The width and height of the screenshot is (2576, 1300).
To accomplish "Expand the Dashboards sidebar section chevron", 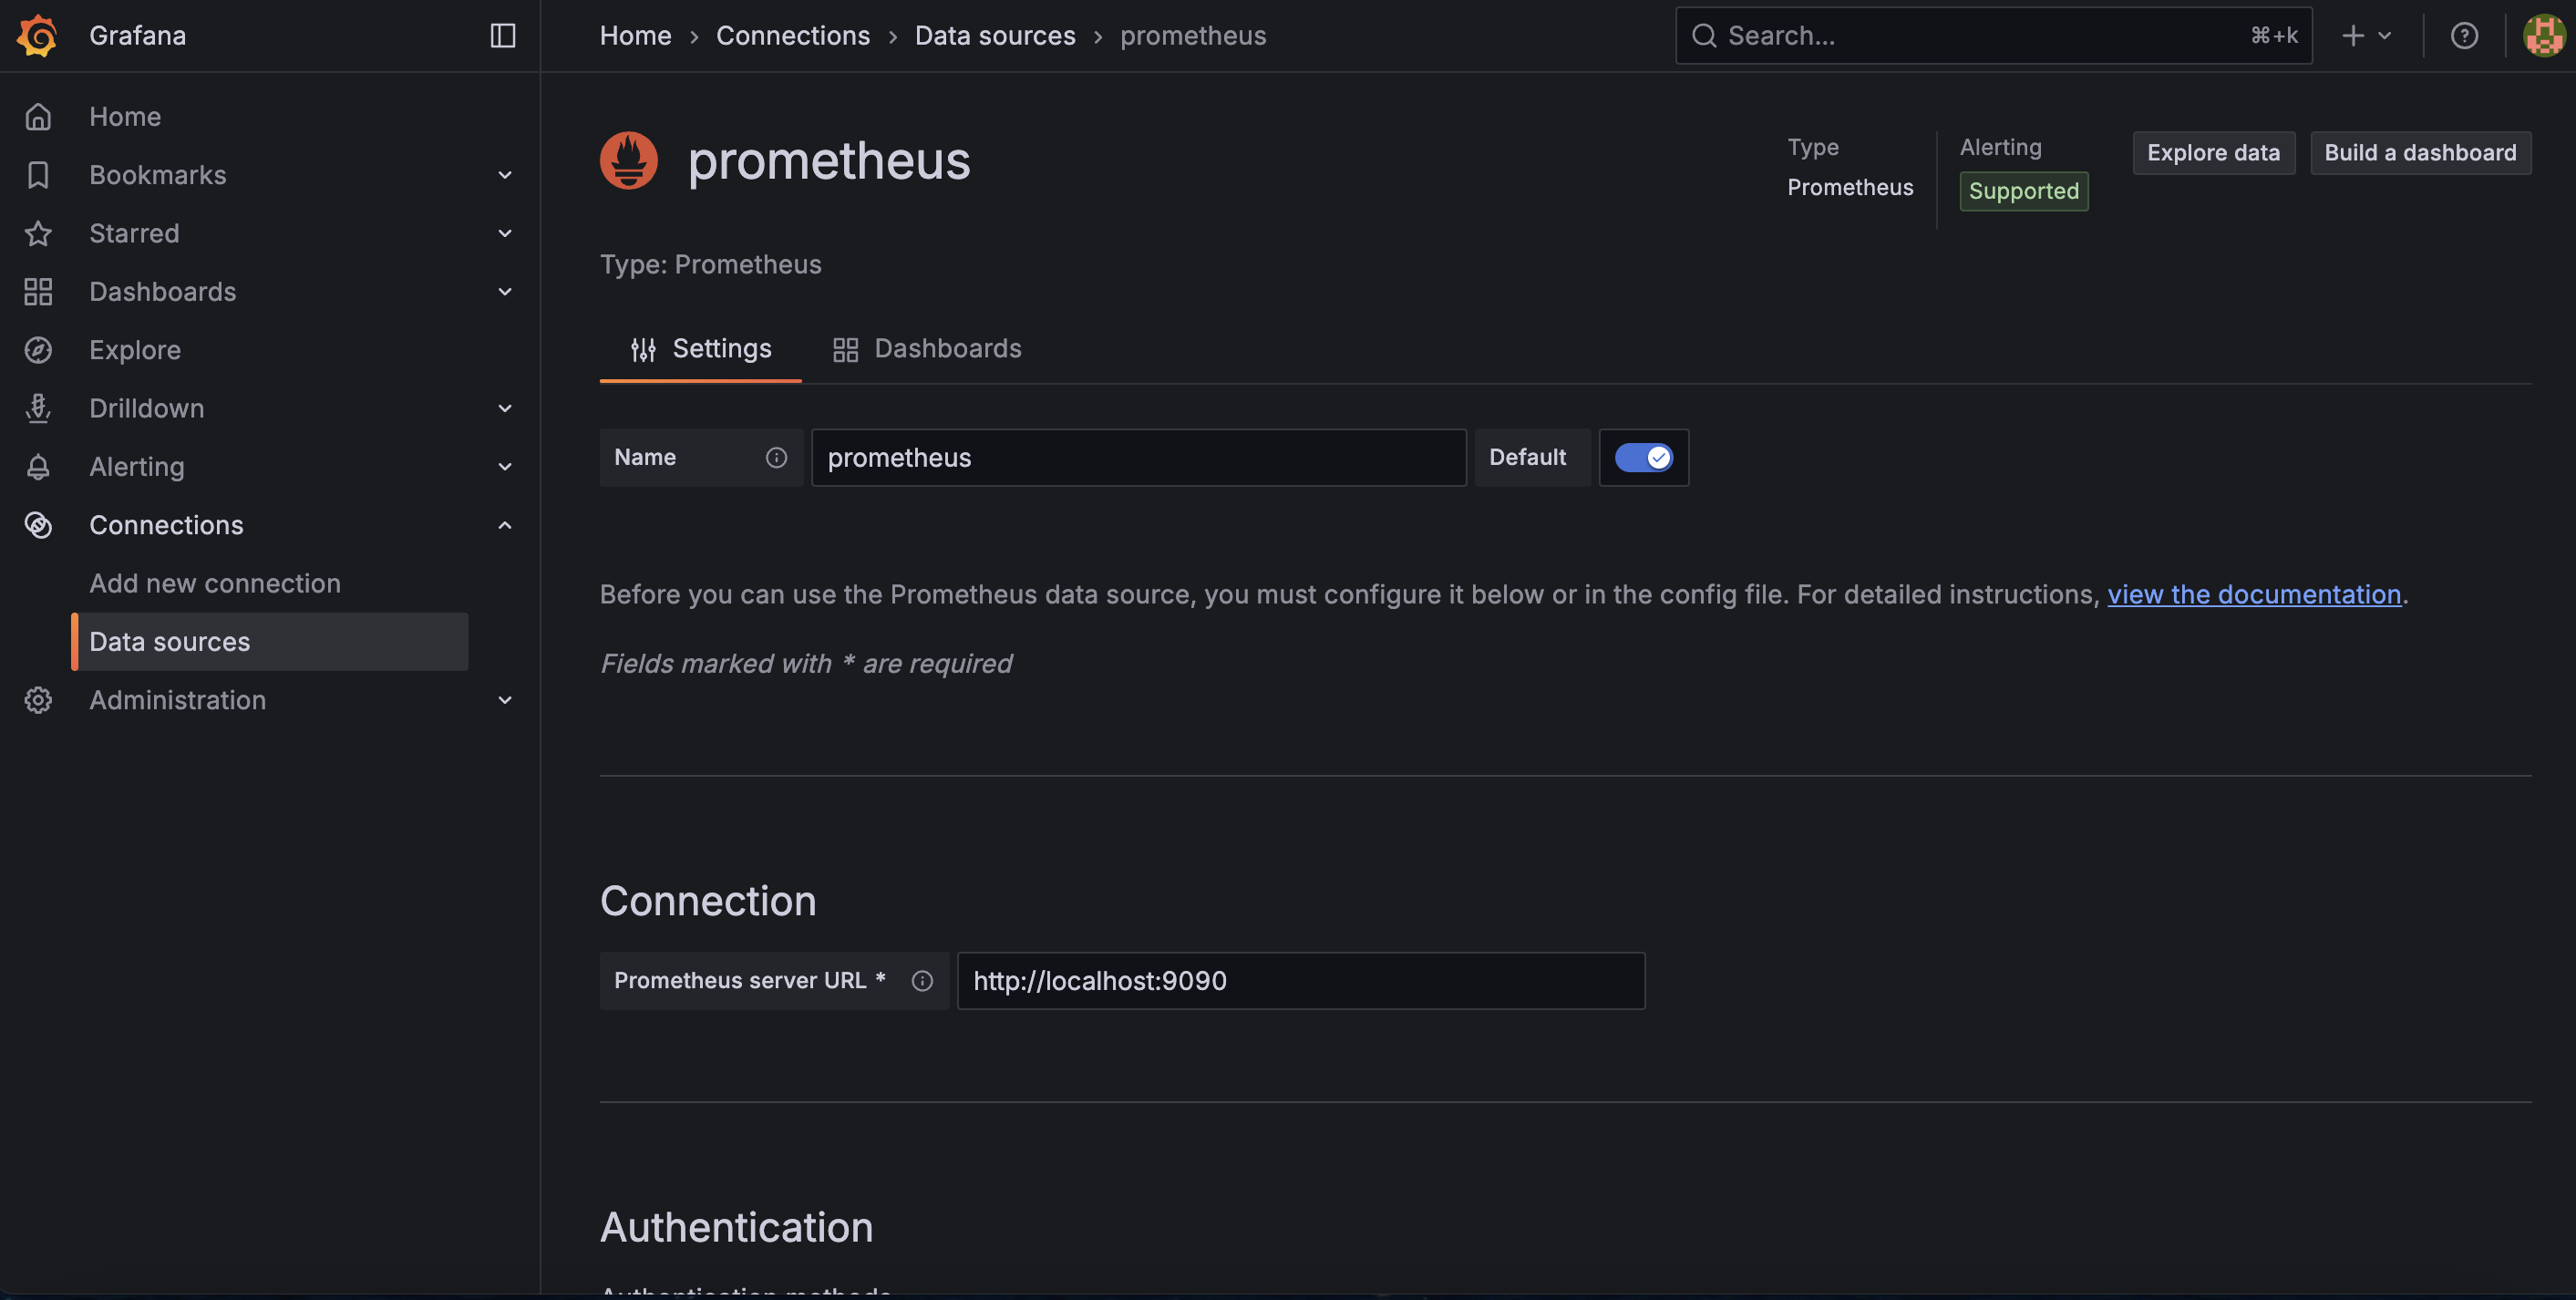I will [505, 292].
